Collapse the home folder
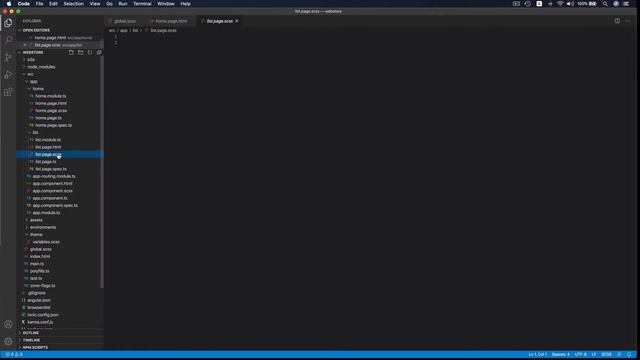 click(38, 89)
